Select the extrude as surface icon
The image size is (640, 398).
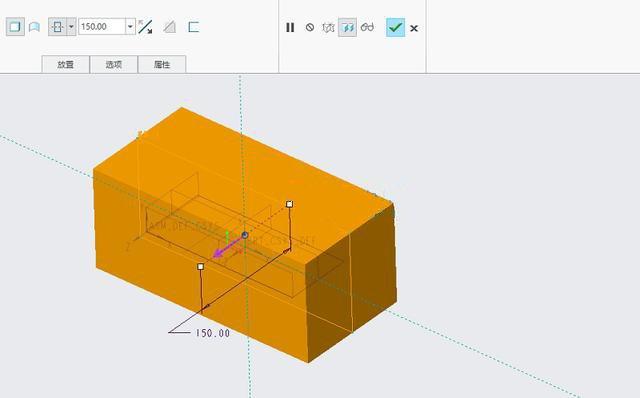click(35, 27)
